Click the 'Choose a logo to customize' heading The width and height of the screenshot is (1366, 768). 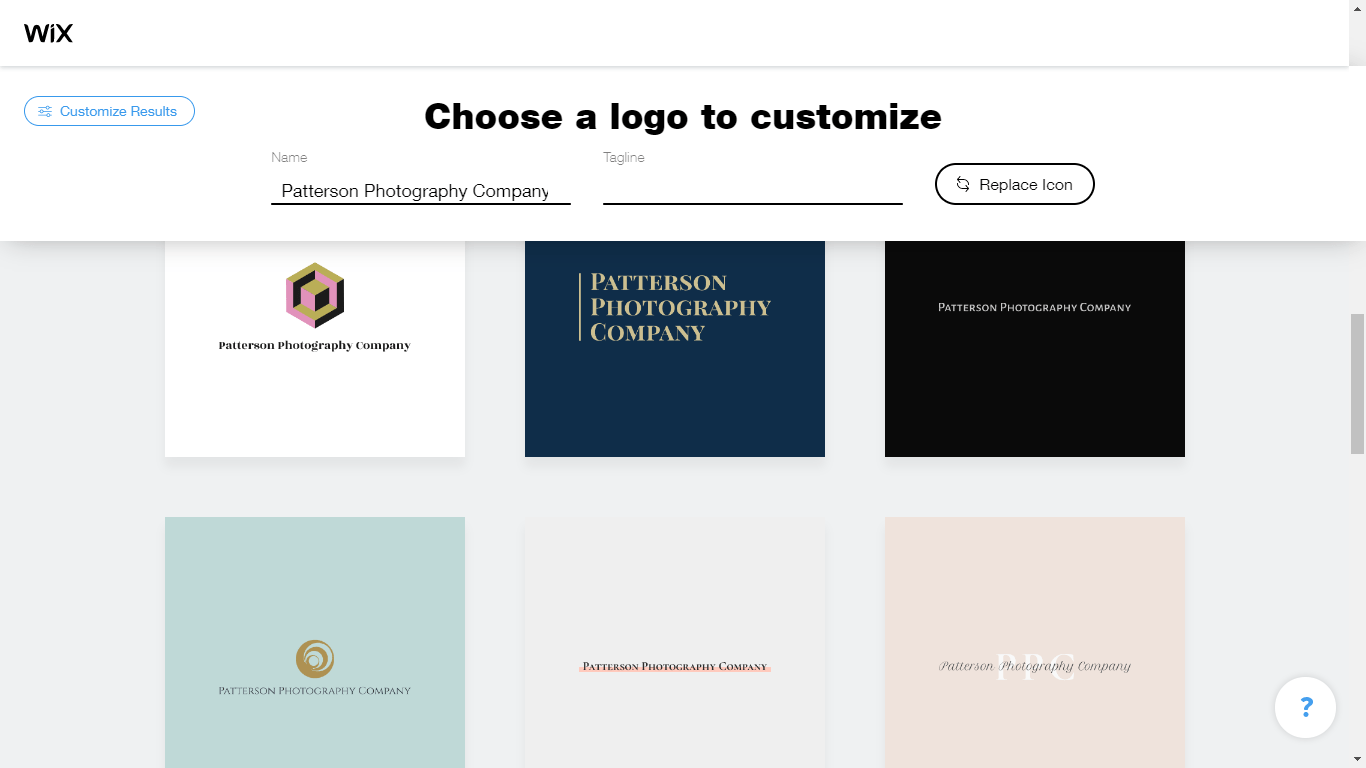tap(683, 116)
